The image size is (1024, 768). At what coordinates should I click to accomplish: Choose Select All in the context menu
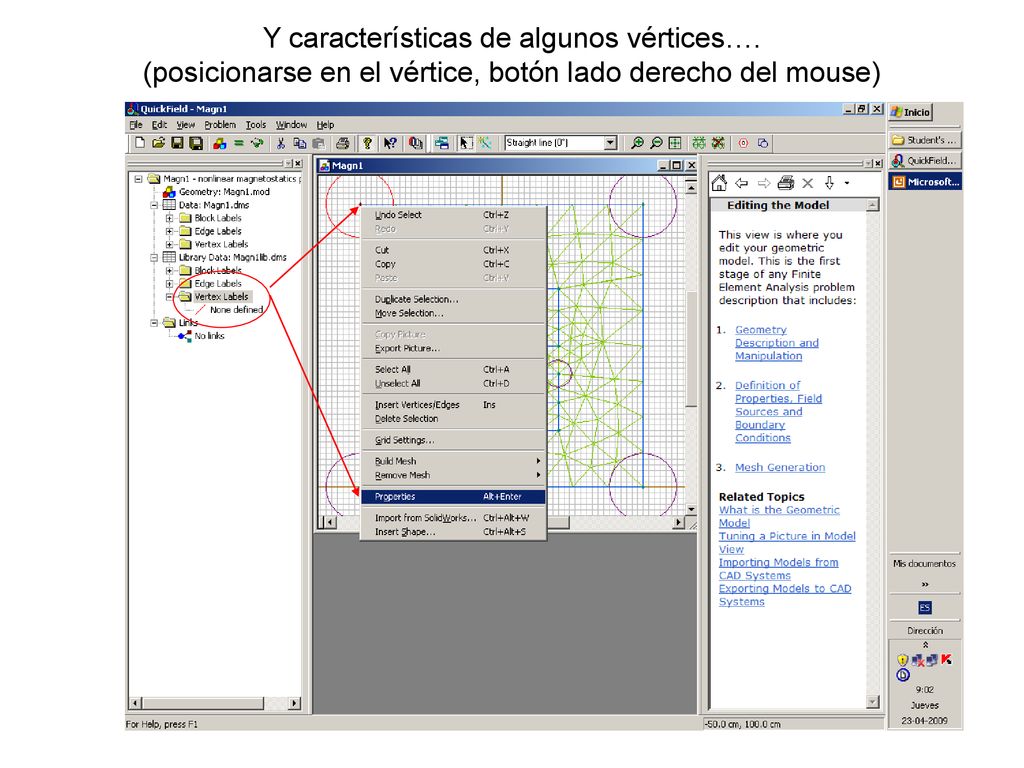tap(453, 370)
